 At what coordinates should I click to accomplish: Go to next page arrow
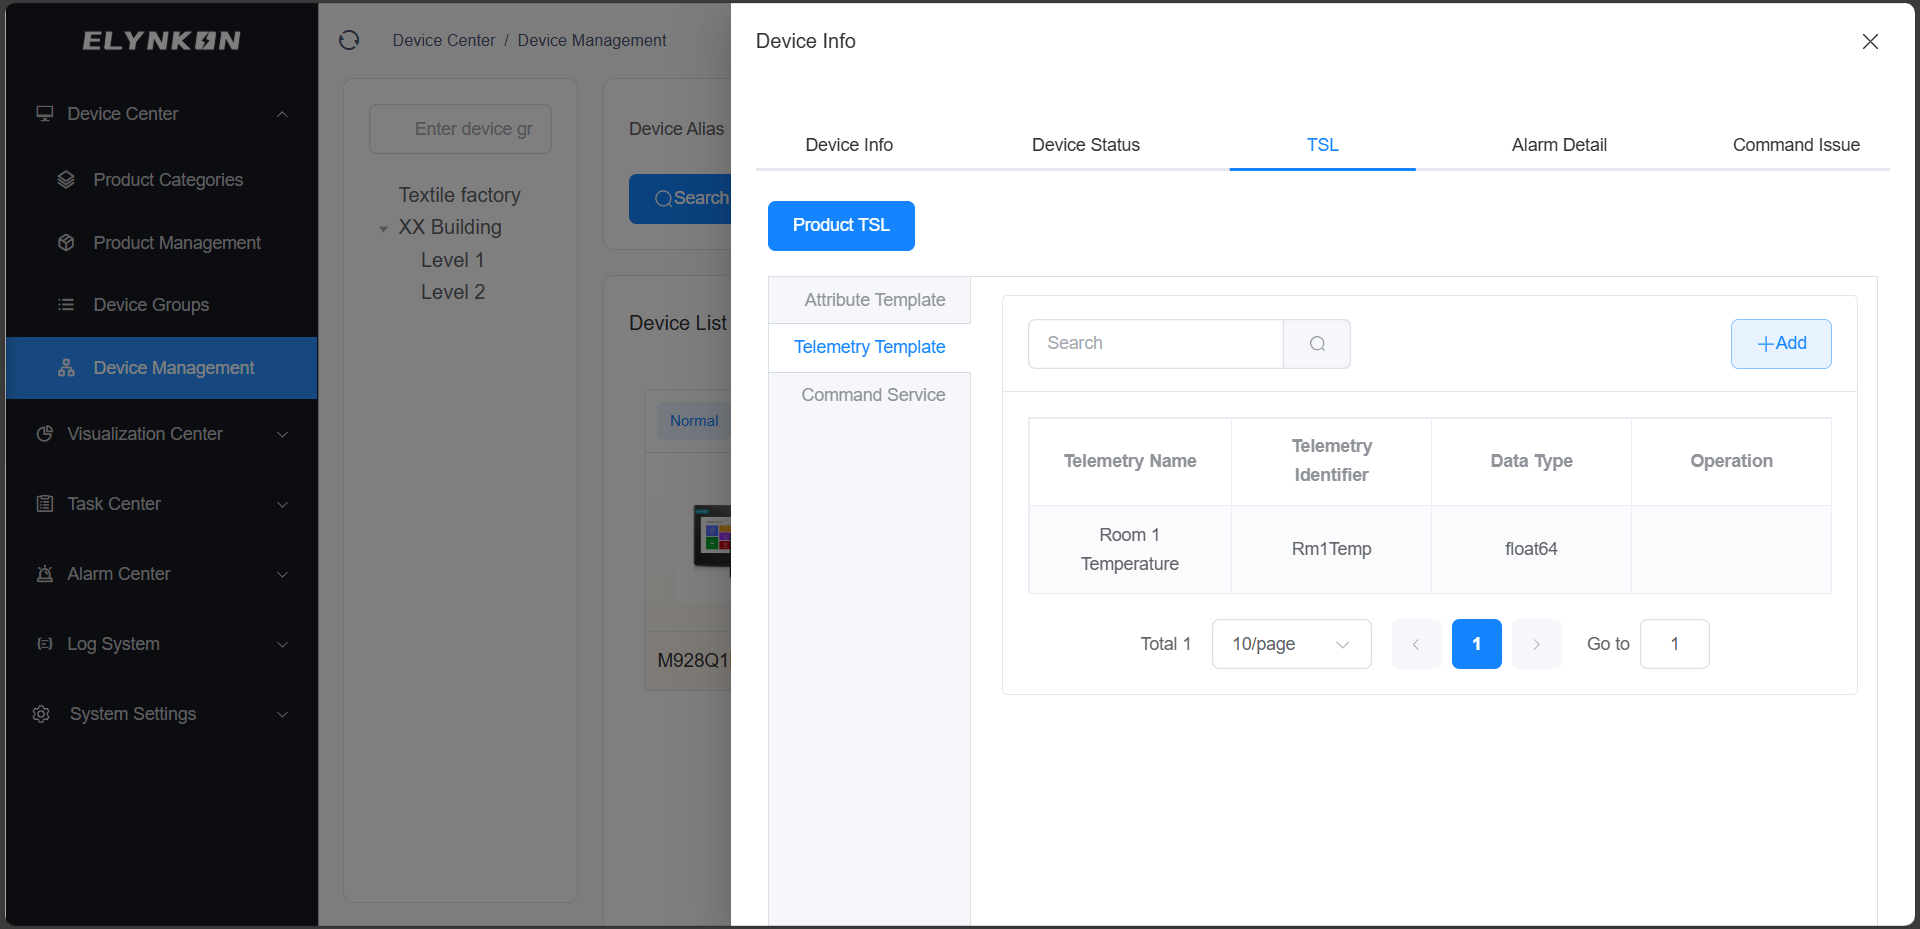click(x=1536, y=644)
